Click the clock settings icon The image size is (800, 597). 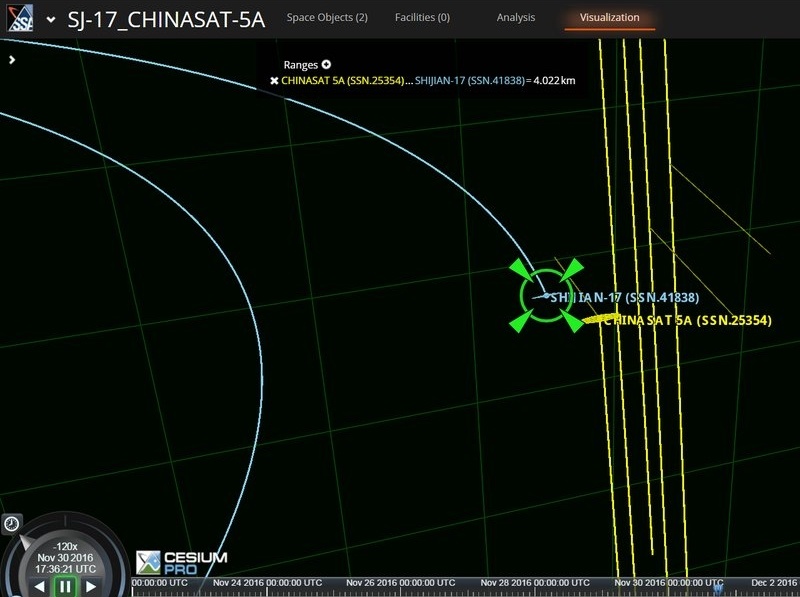click(12, 524)
